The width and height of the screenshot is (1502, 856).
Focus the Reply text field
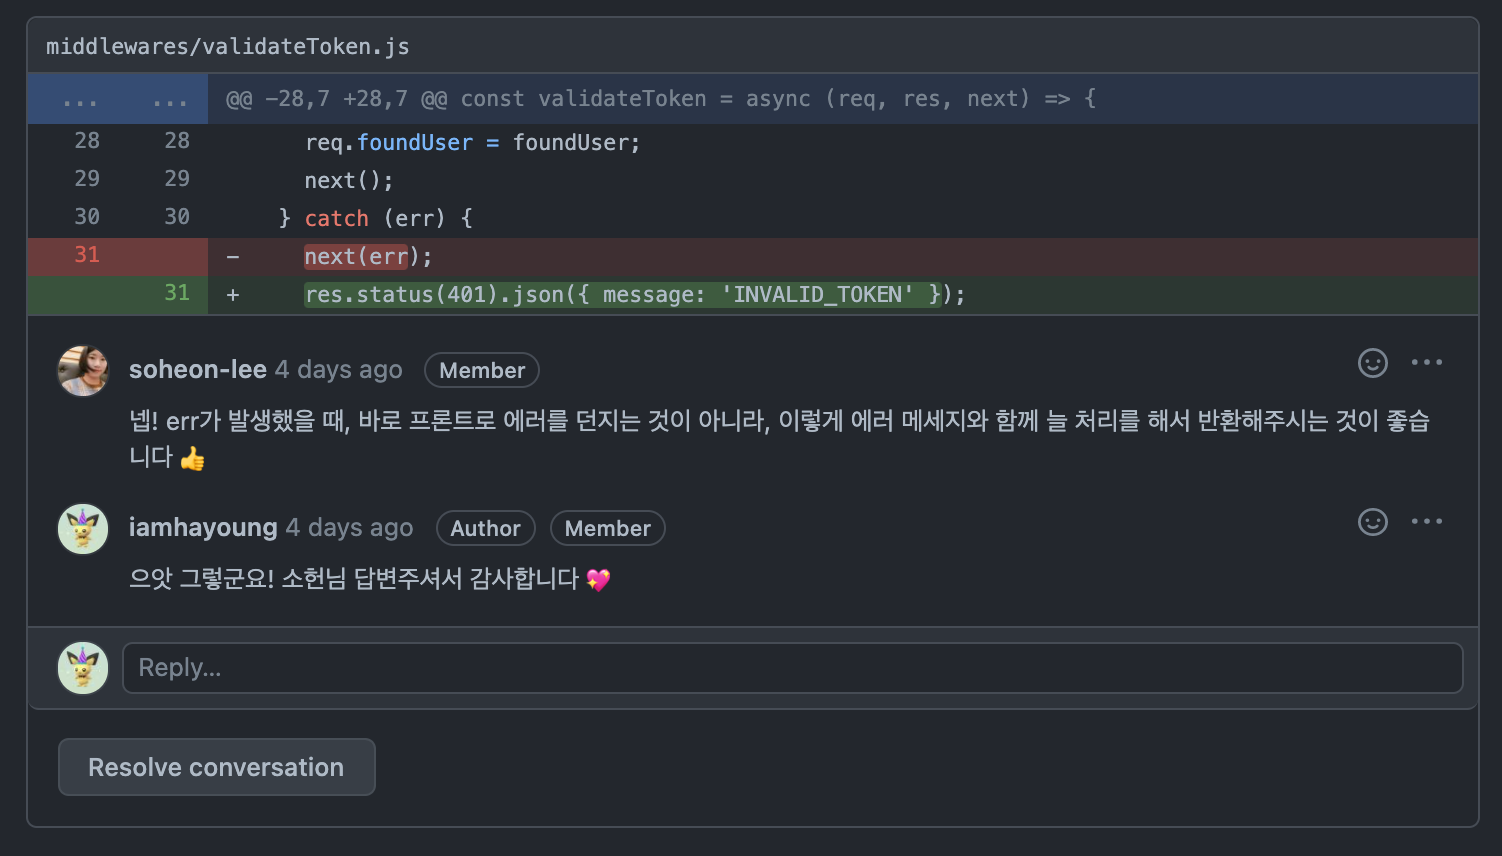click(792, 668)
